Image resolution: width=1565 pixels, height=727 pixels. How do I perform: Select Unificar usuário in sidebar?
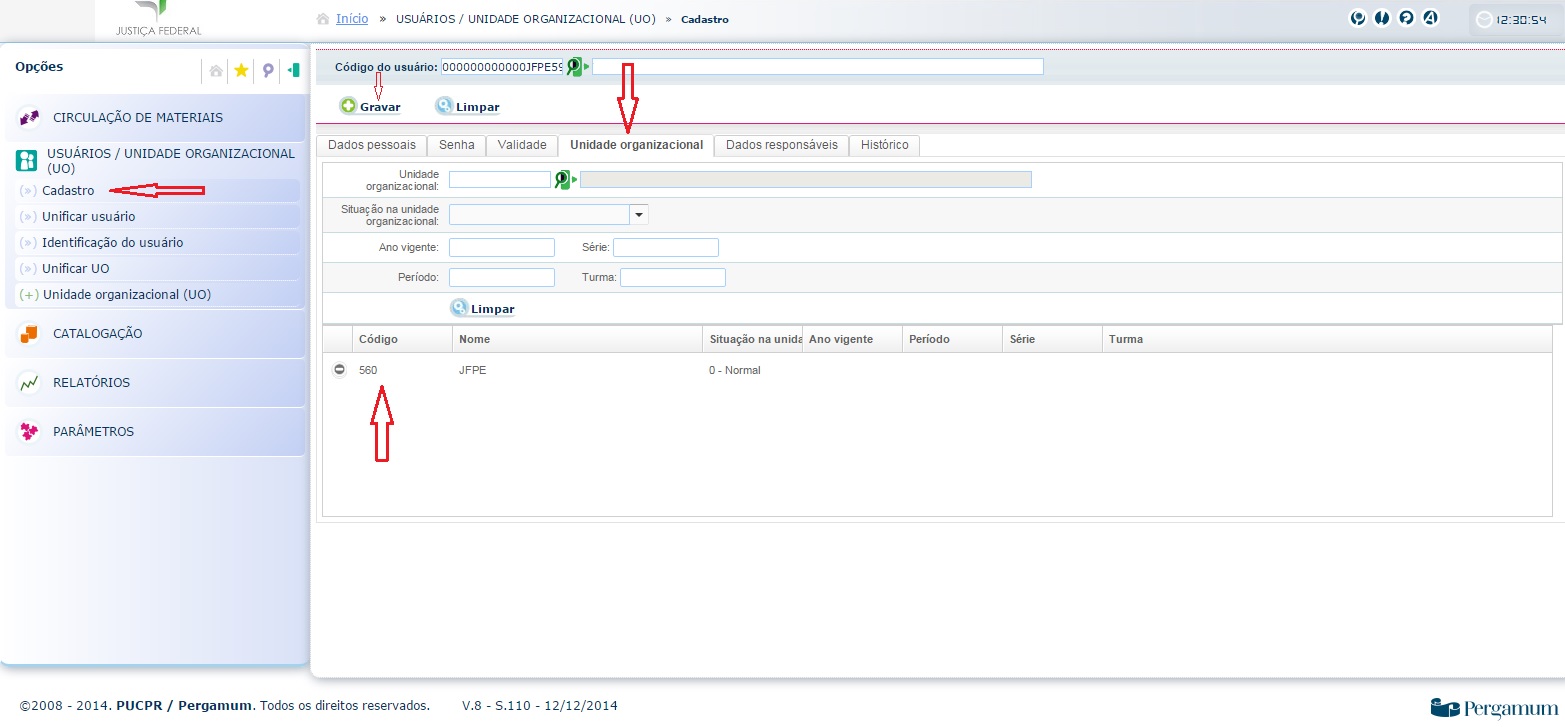(x=88, y=217)
